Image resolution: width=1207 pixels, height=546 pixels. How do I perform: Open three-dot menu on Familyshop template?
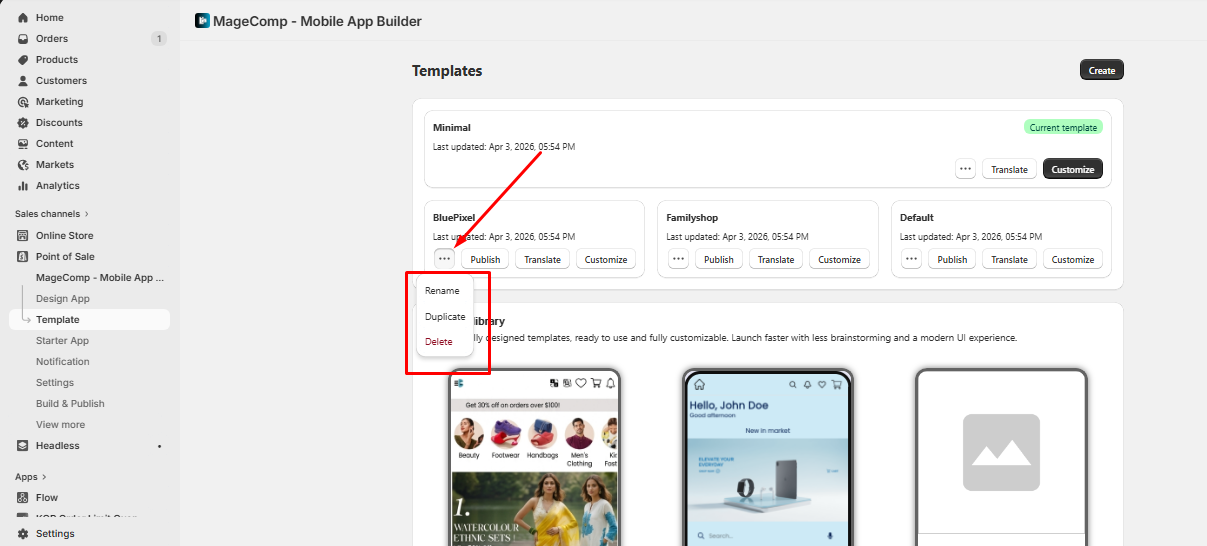[678, 259]
